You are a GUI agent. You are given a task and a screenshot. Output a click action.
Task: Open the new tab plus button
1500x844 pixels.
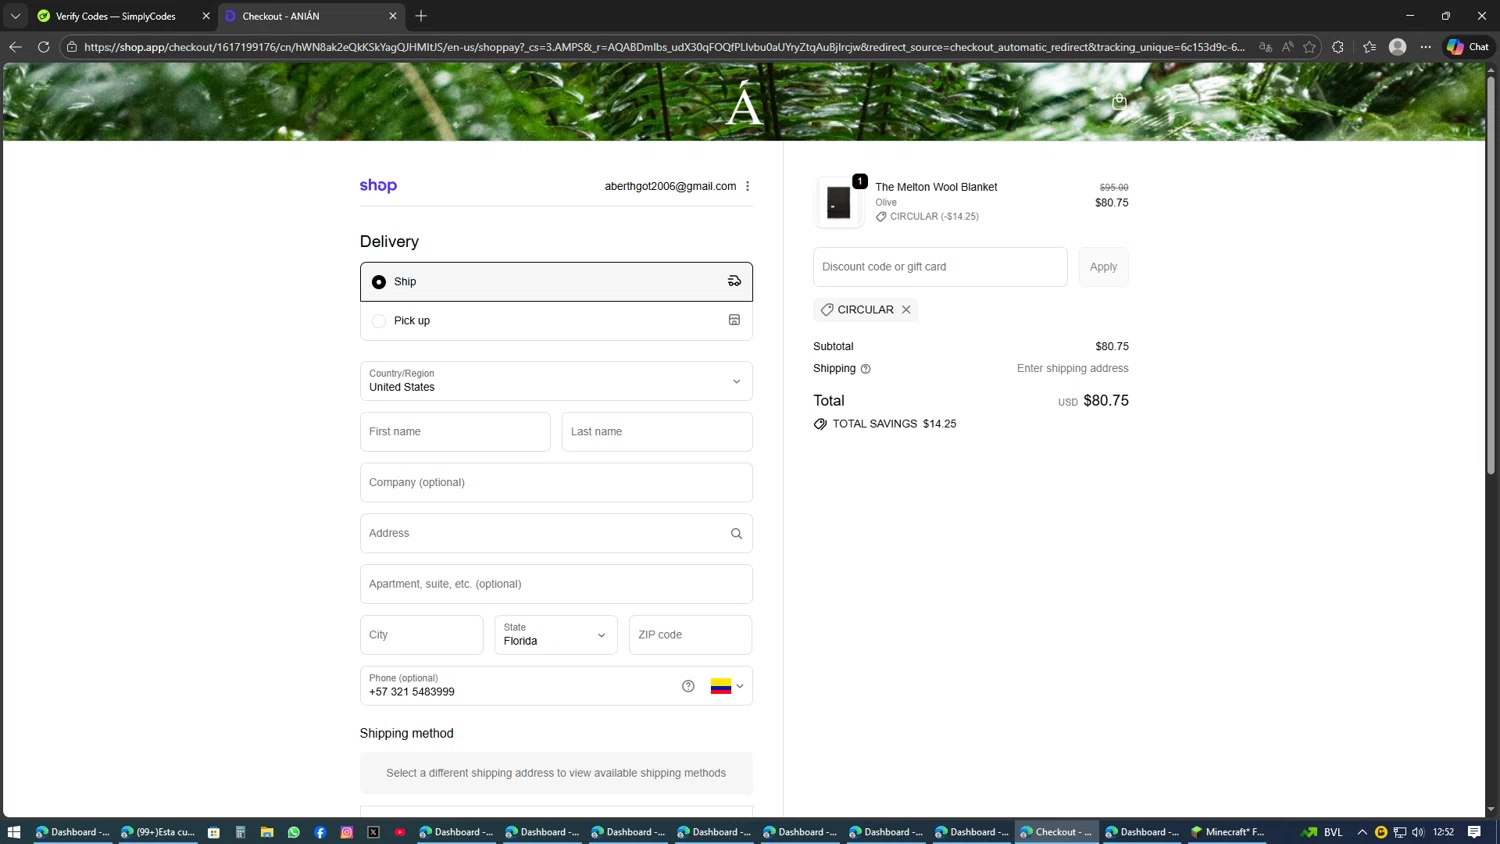pos(421,16)
